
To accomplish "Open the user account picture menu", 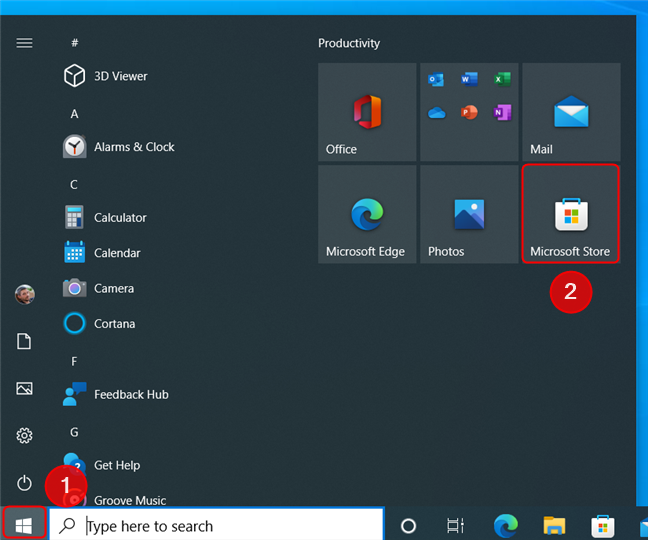I will tap(24, 294).
